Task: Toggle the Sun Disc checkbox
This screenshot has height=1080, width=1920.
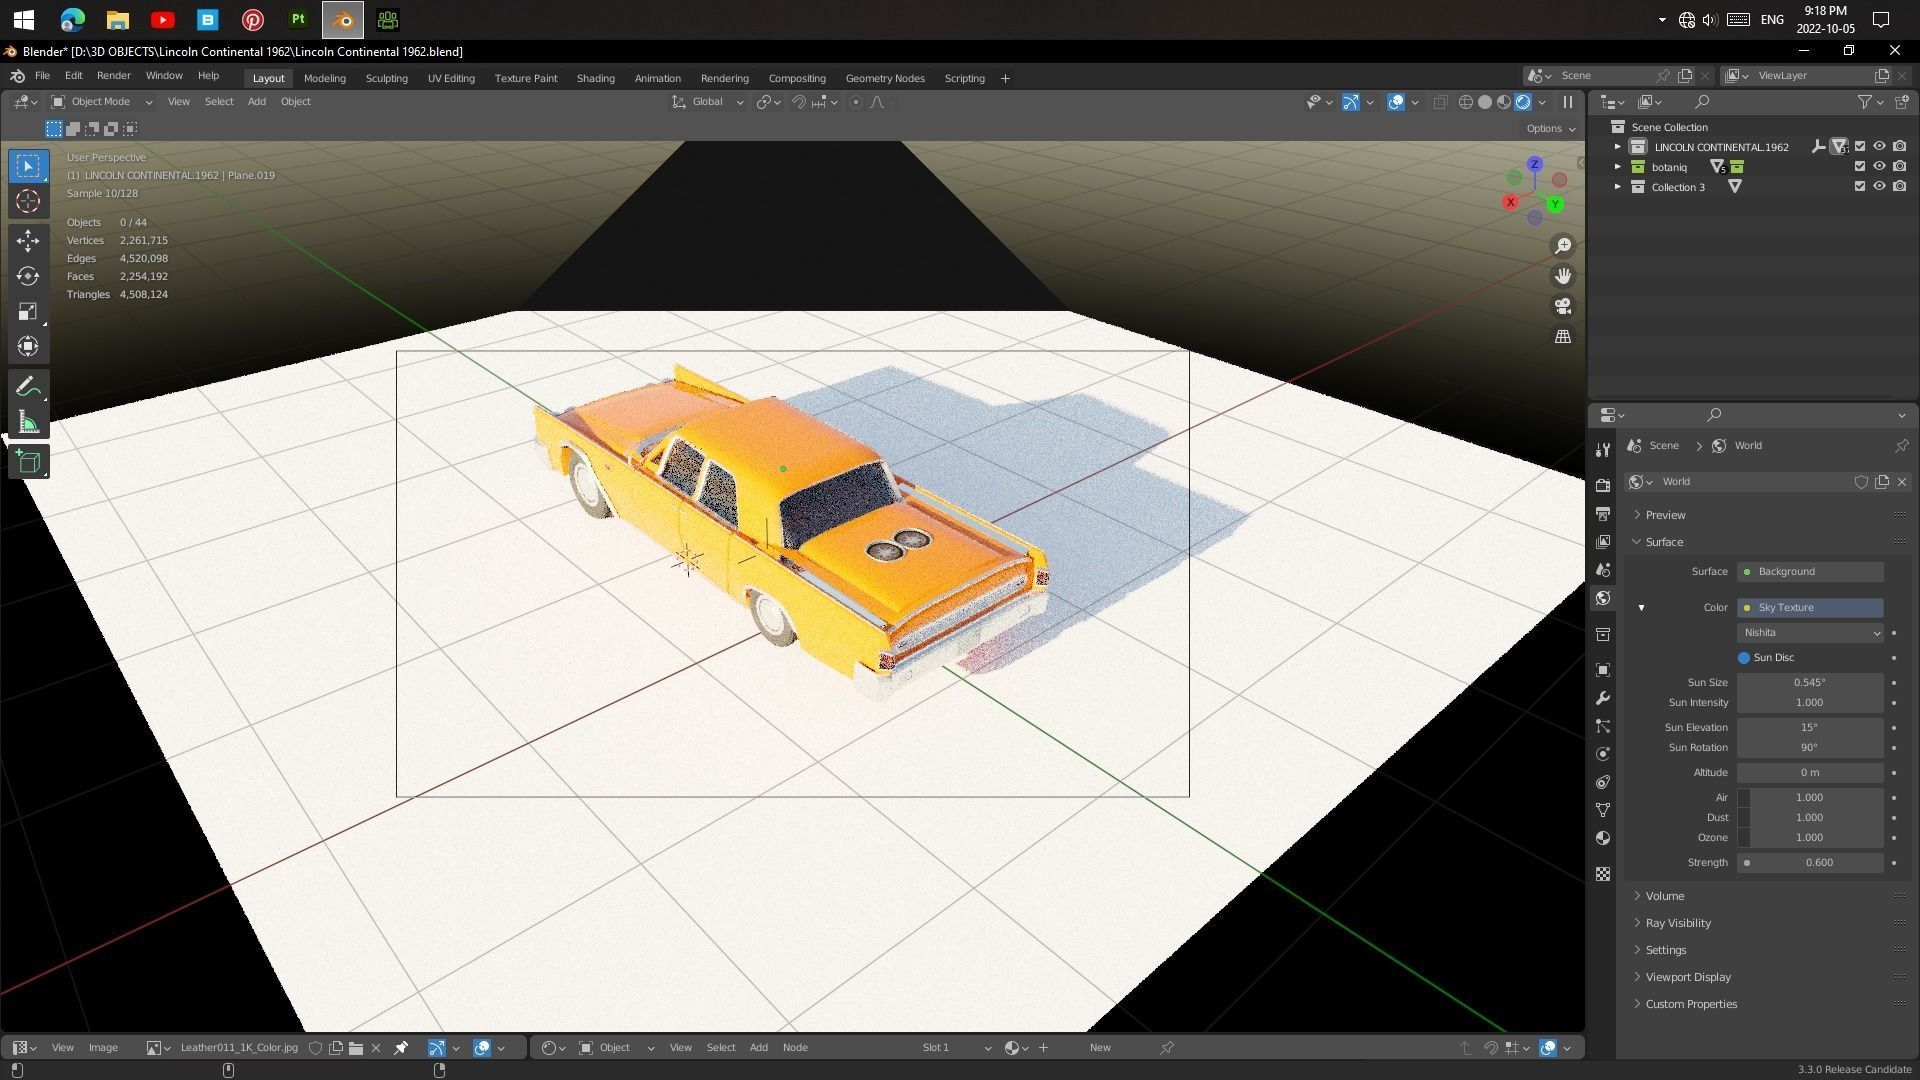Action: (x=1744, y=658)
